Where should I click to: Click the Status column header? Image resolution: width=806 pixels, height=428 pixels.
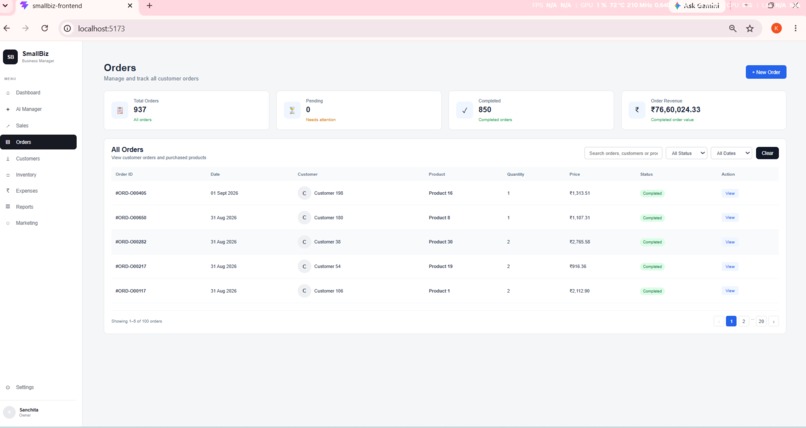(x=646, y=174)
